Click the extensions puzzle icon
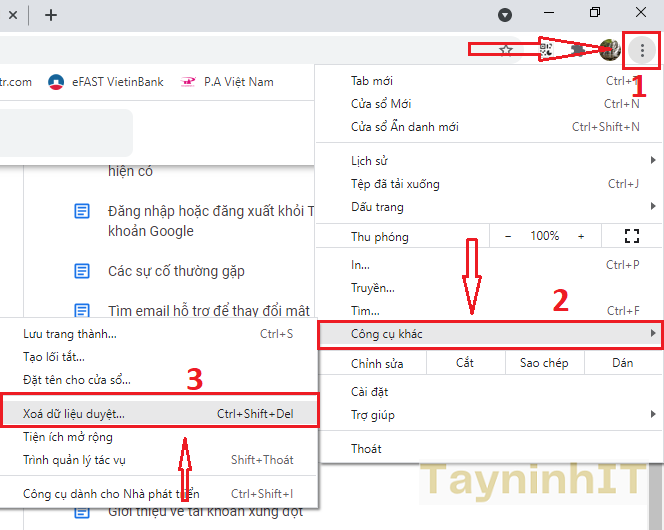 tap(578, 49)
